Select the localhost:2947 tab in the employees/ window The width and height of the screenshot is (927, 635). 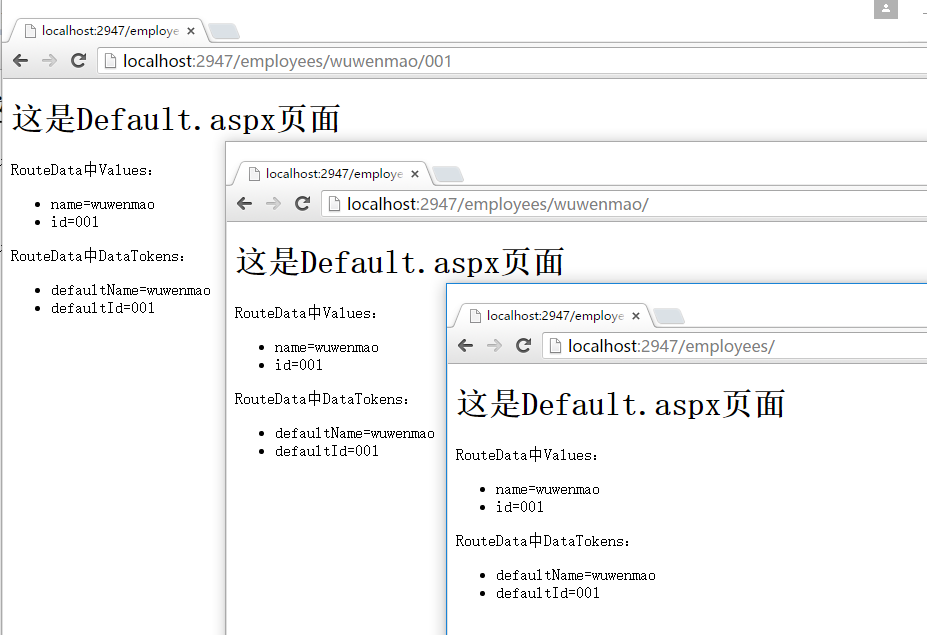tap(554, 316)
